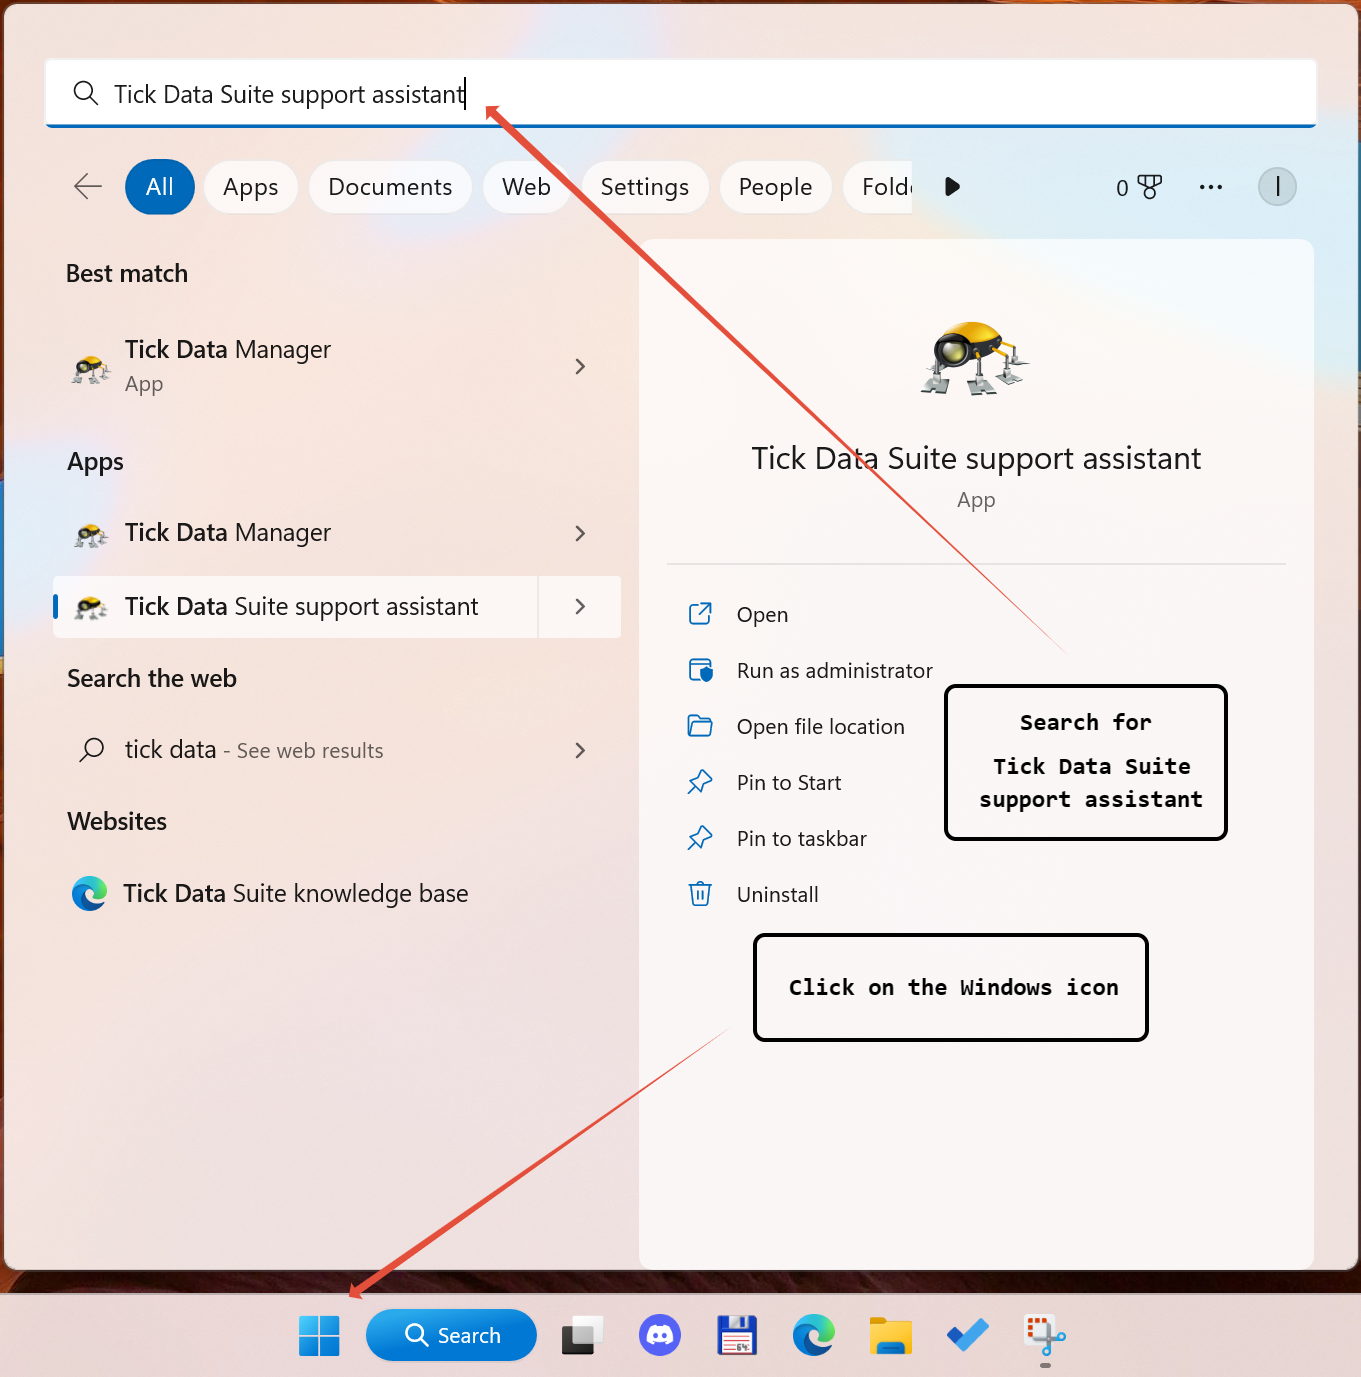The width and height of the screenshot is (1361, 1377).
Task: Click inside the search text field
Action: [681, 94]
